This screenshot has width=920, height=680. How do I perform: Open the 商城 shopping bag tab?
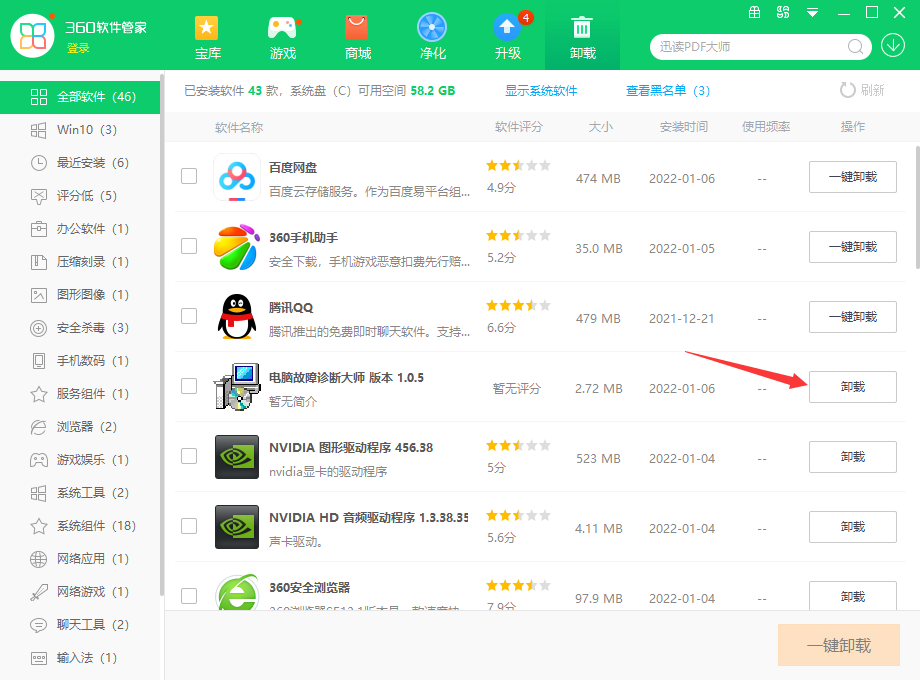point(357,38)
